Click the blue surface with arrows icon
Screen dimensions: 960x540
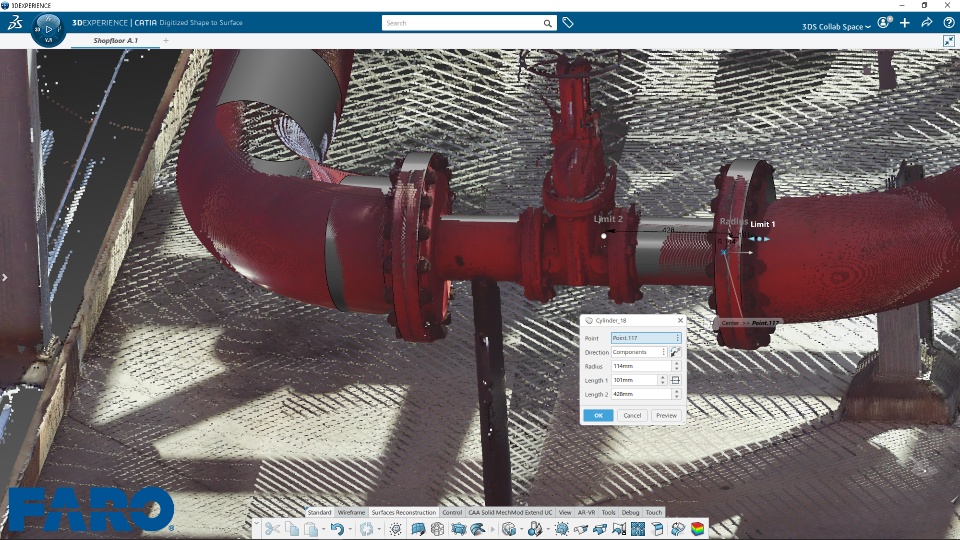(x=599, y=528)
